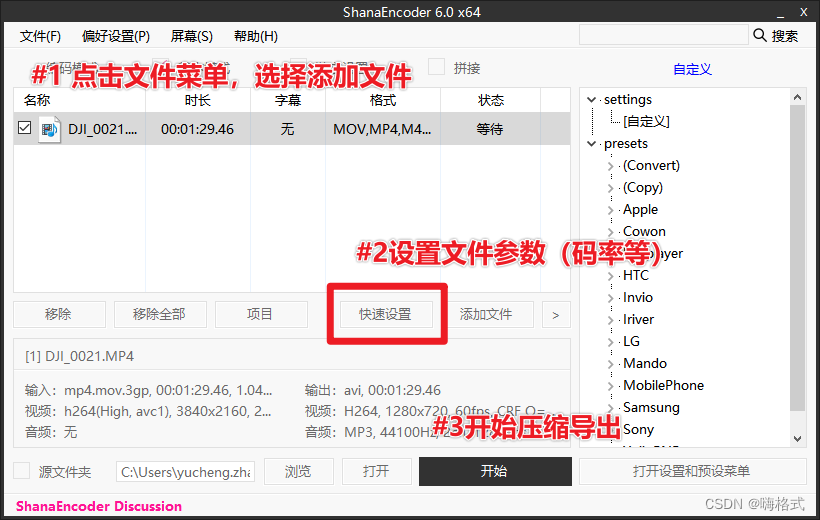Expand the Mando preset node
820x520 pixels.
(610, 364)
